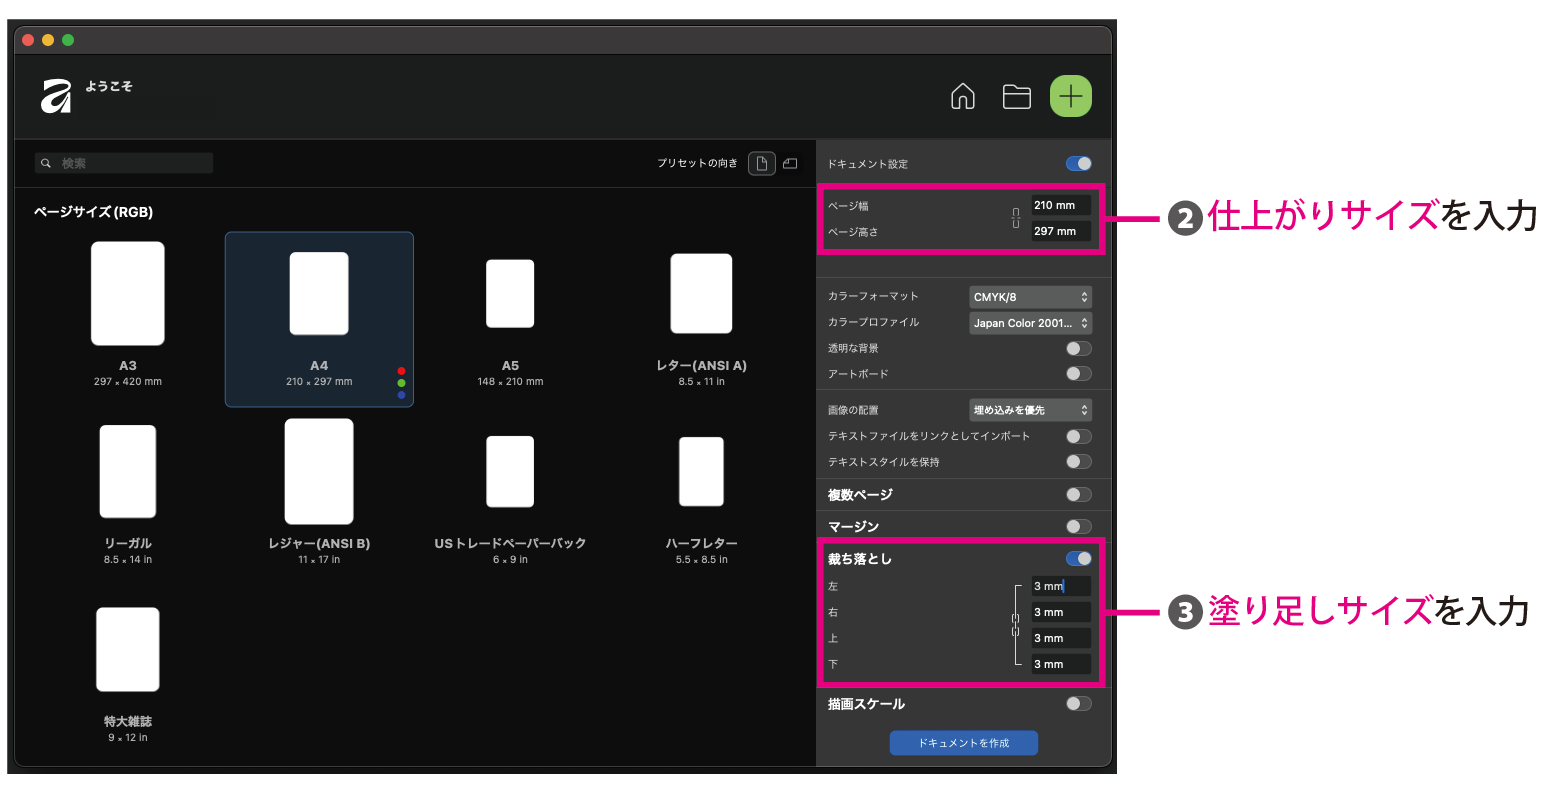Open the folder browse icon

(x=1016, y=97)
